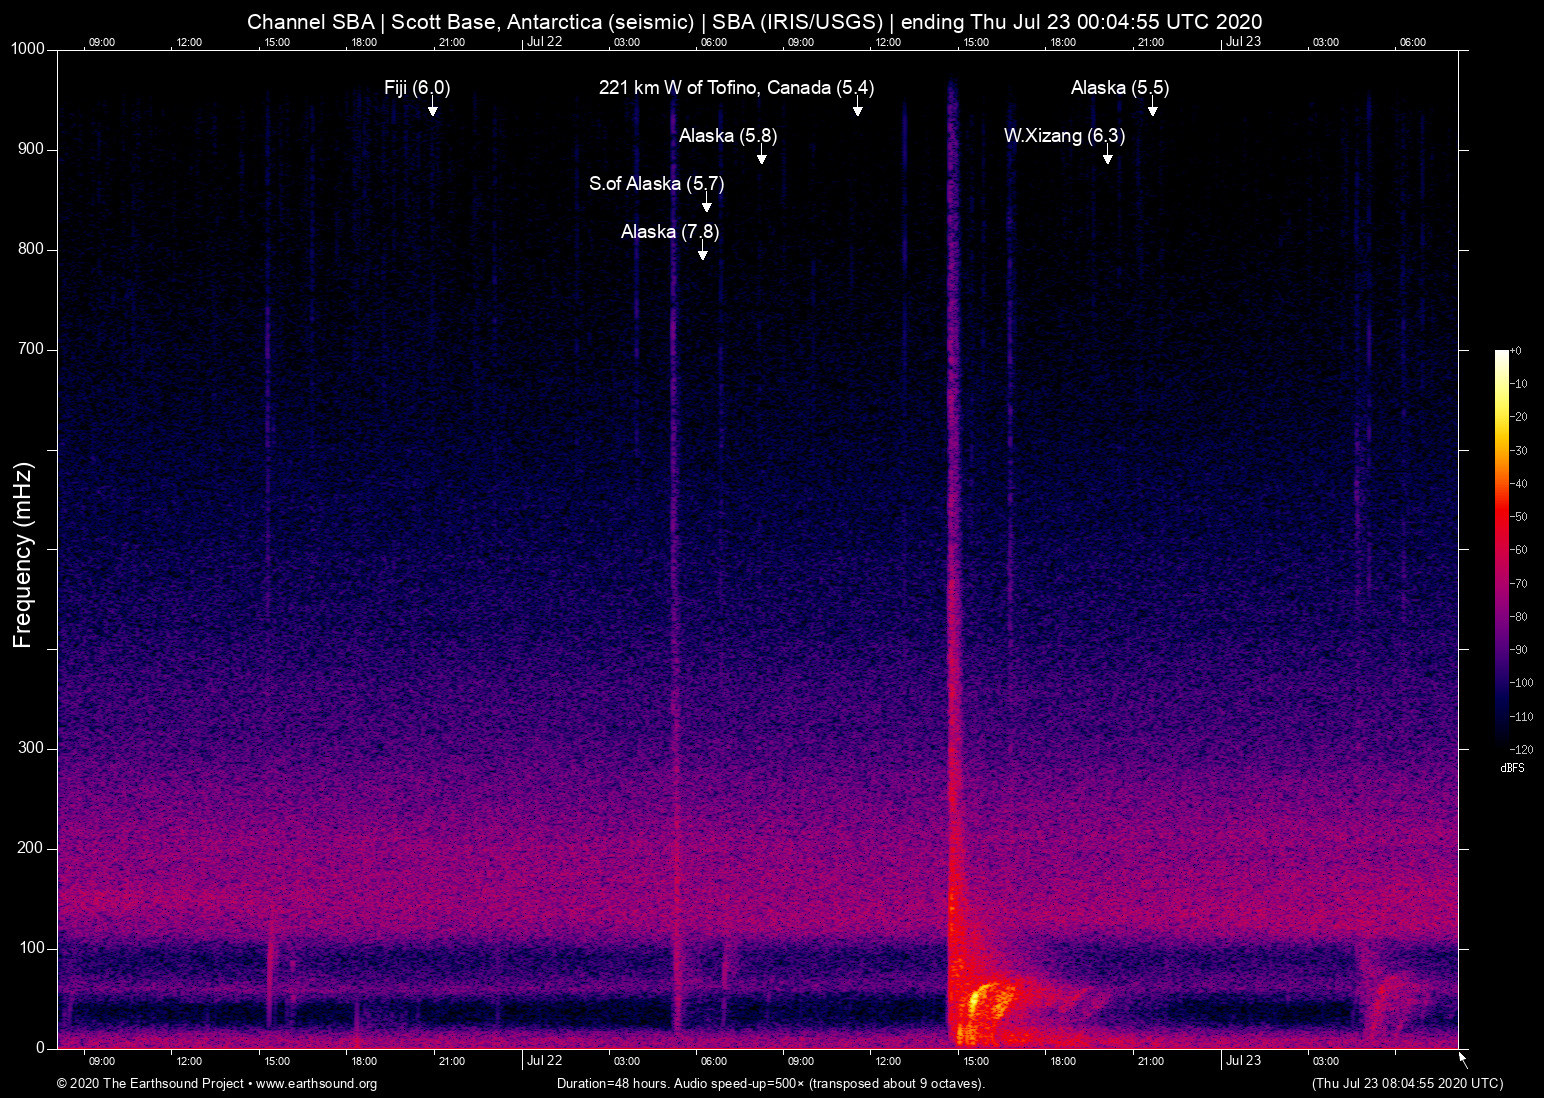This screenshot has width=1544, height=1098.
Task: Select the Jul 22 date marker on bottom axis
Action: 545,1060
